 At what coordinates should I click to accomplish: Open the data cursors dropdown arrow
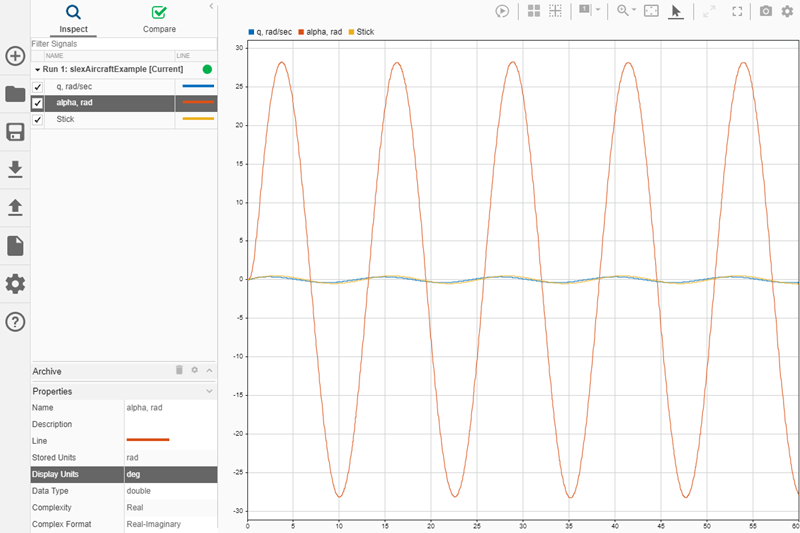tap(598, 10)
